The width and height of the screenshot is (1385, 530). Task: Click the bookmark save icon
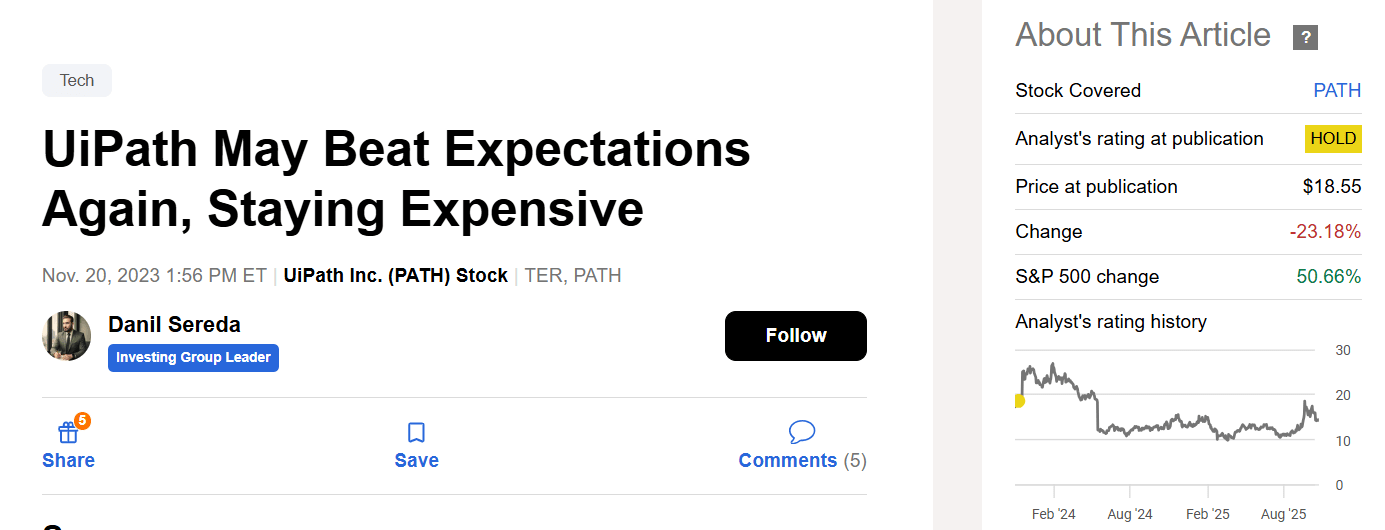click(x=416, y=433)
